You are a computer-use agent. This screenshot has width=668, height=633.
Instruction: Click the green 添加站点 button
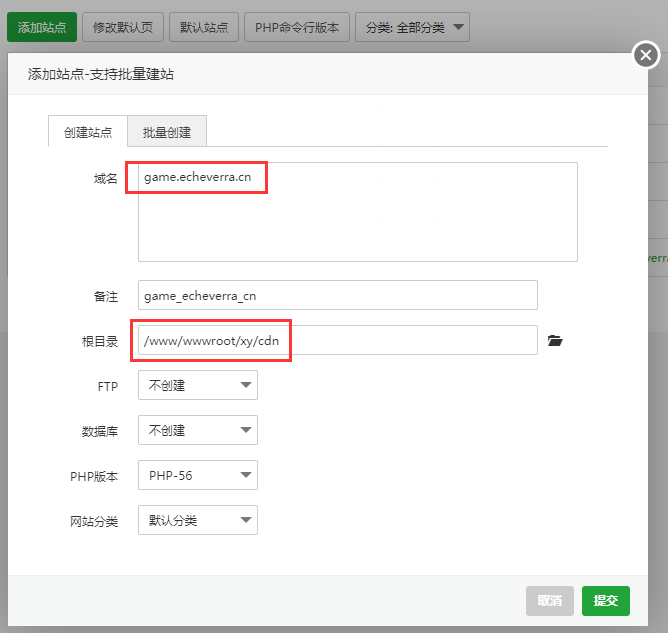pos(42,27)
